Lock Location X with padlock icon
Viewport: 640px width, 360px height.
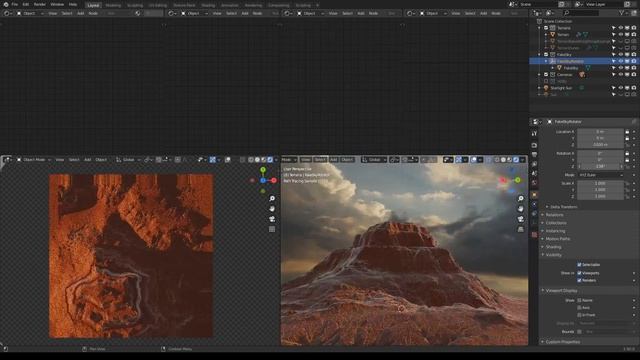[x=627, y=132]
